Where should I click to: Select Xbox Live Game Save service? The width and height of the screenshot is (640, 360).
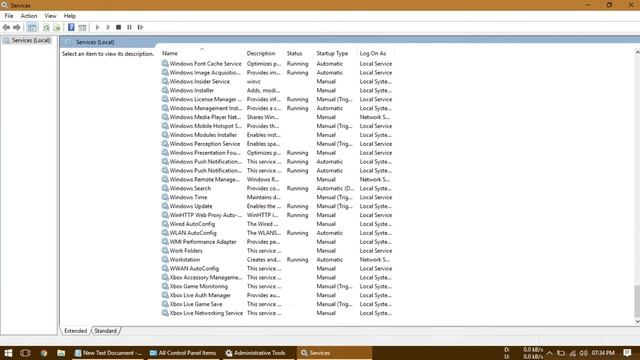277,304
